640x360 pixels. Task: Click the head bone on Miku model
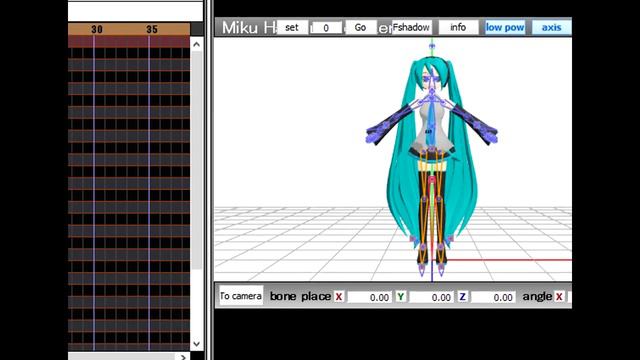pos(432,80)
